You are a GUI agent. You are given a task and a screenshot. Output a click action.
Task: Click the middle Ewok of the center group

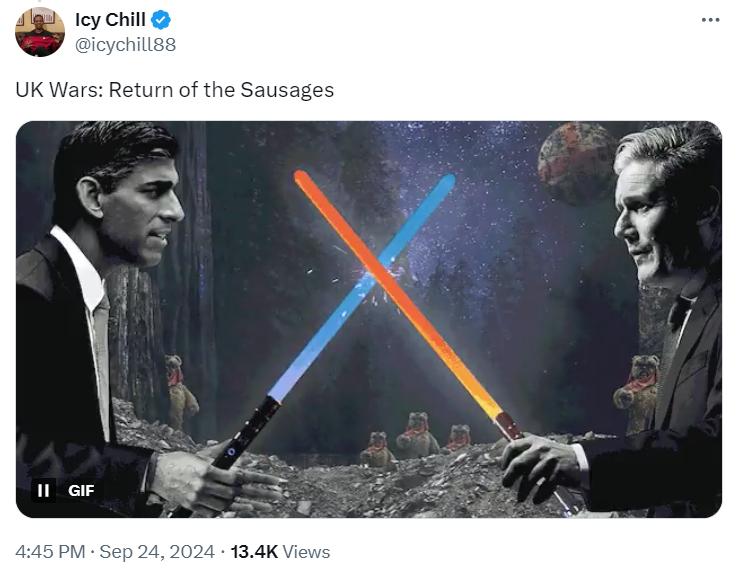pyautogui.click(x=417, y=434)
